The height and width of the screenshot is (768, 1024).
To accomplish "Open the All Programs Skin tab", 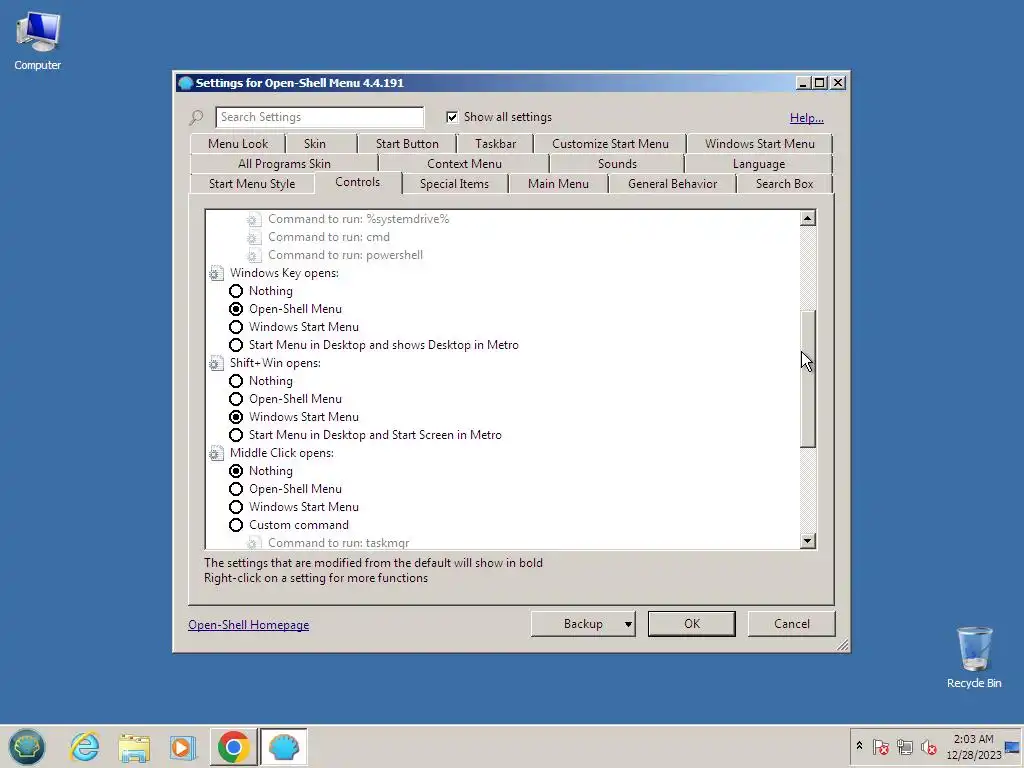I will coord(284,164).
